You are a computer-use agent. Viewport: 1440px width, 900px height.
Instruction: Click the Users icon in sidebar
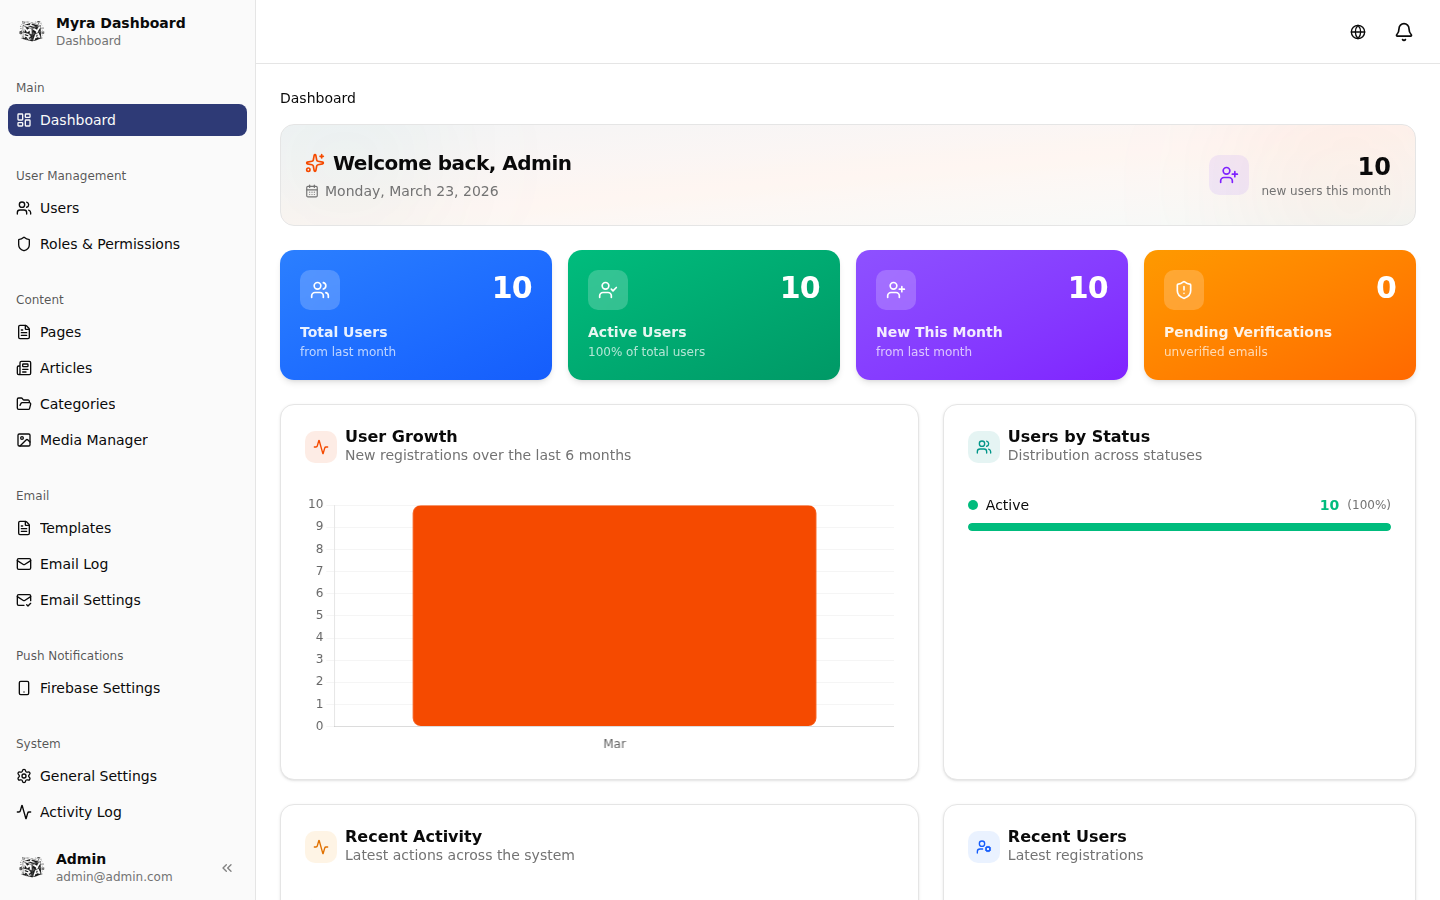24,208
